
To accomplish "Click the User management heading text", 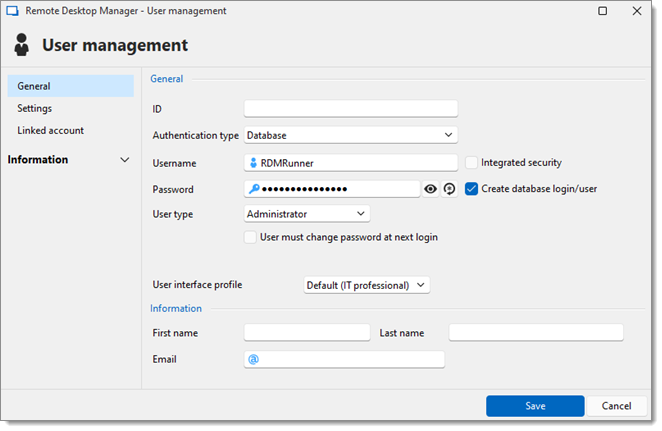I will point(115,45).
